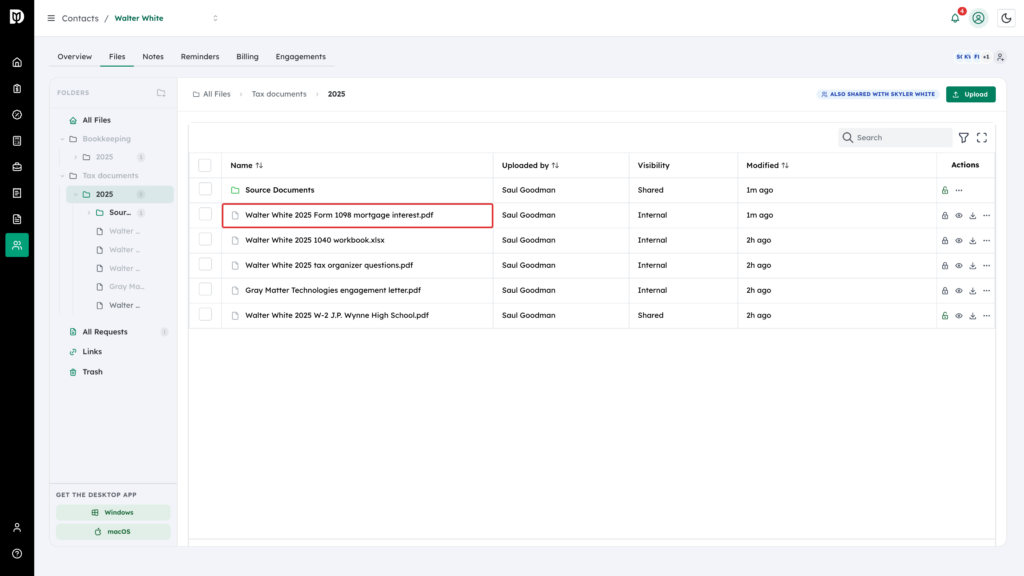Check the Form 1098 mortgage interest checkbox
The width and height of the screenshot is (1024, 576).
pyautogui.click(x=205, y=214)
